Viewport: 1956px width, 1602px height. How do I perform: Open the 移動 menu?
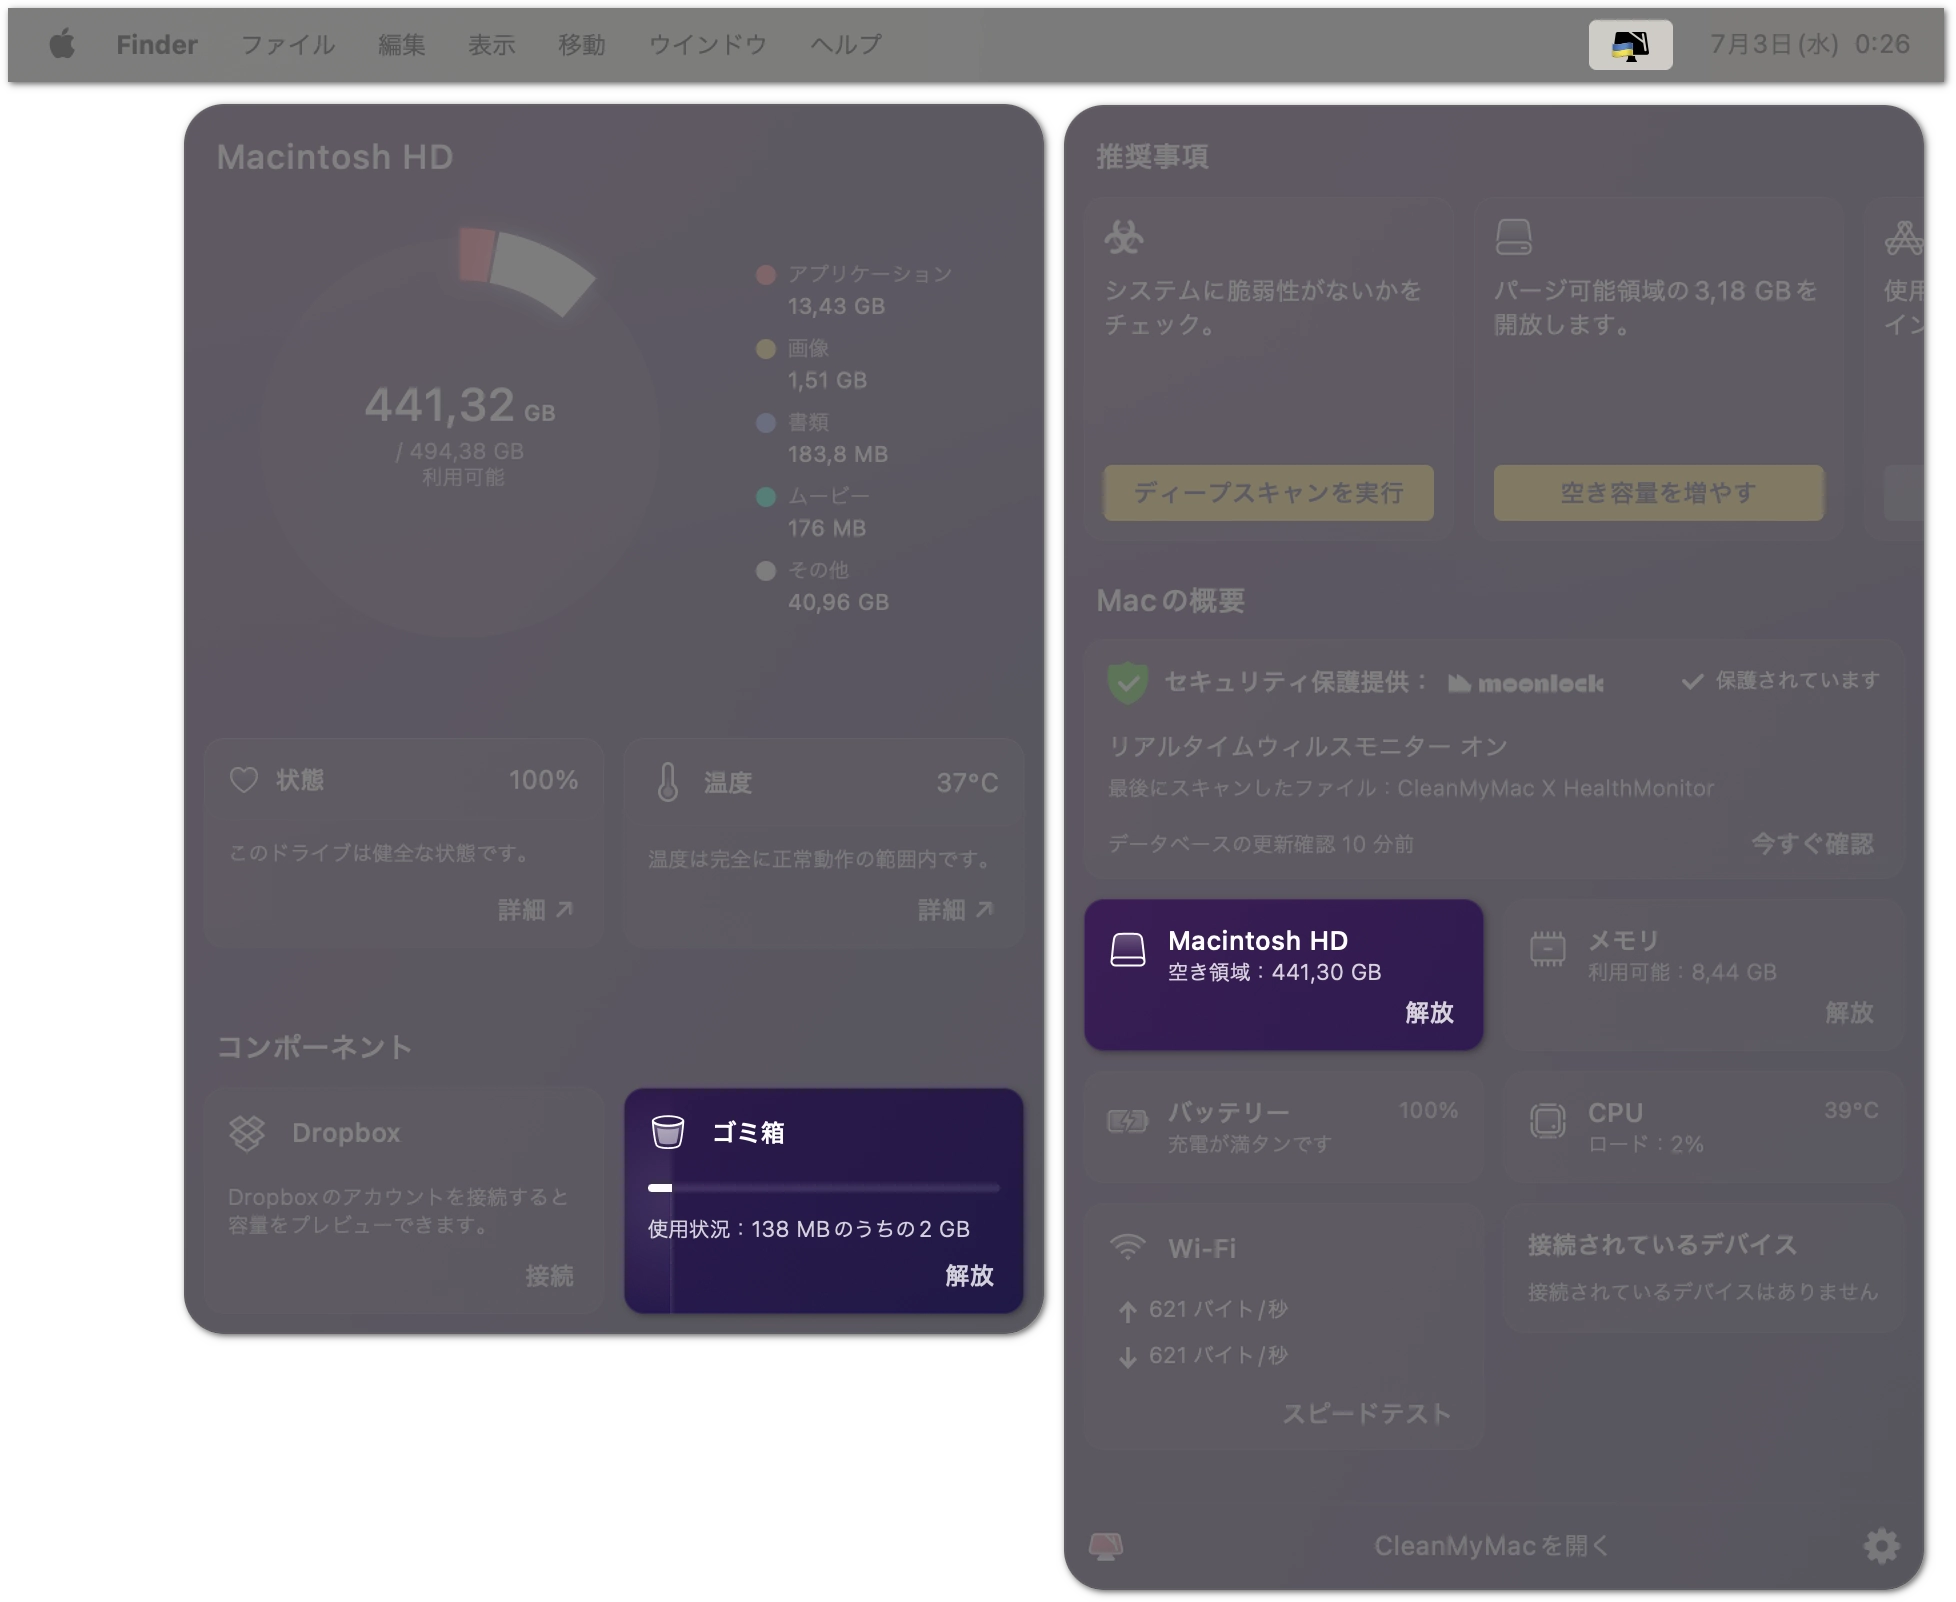(x=582, y=45)
